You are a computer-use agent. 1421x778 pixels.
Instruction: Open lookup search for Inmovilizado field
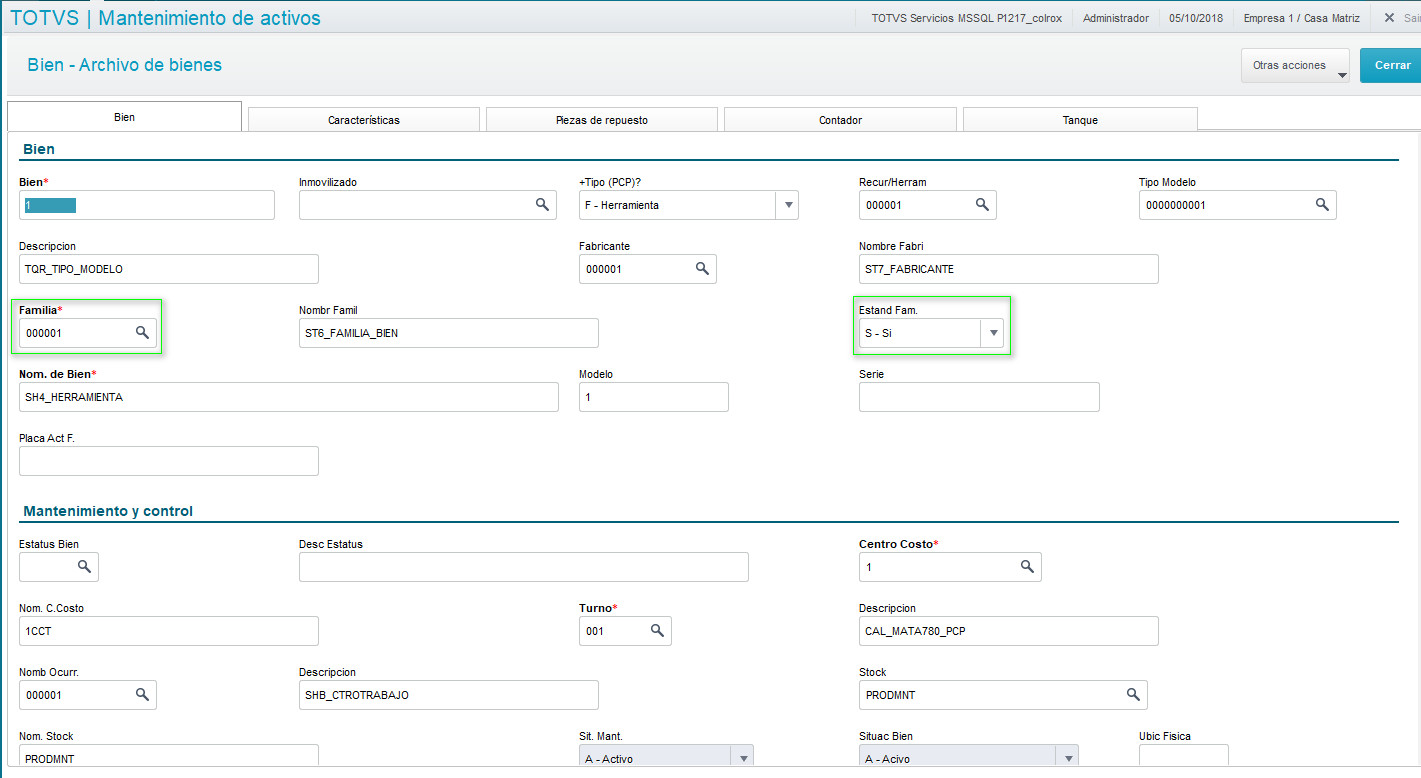542,205
